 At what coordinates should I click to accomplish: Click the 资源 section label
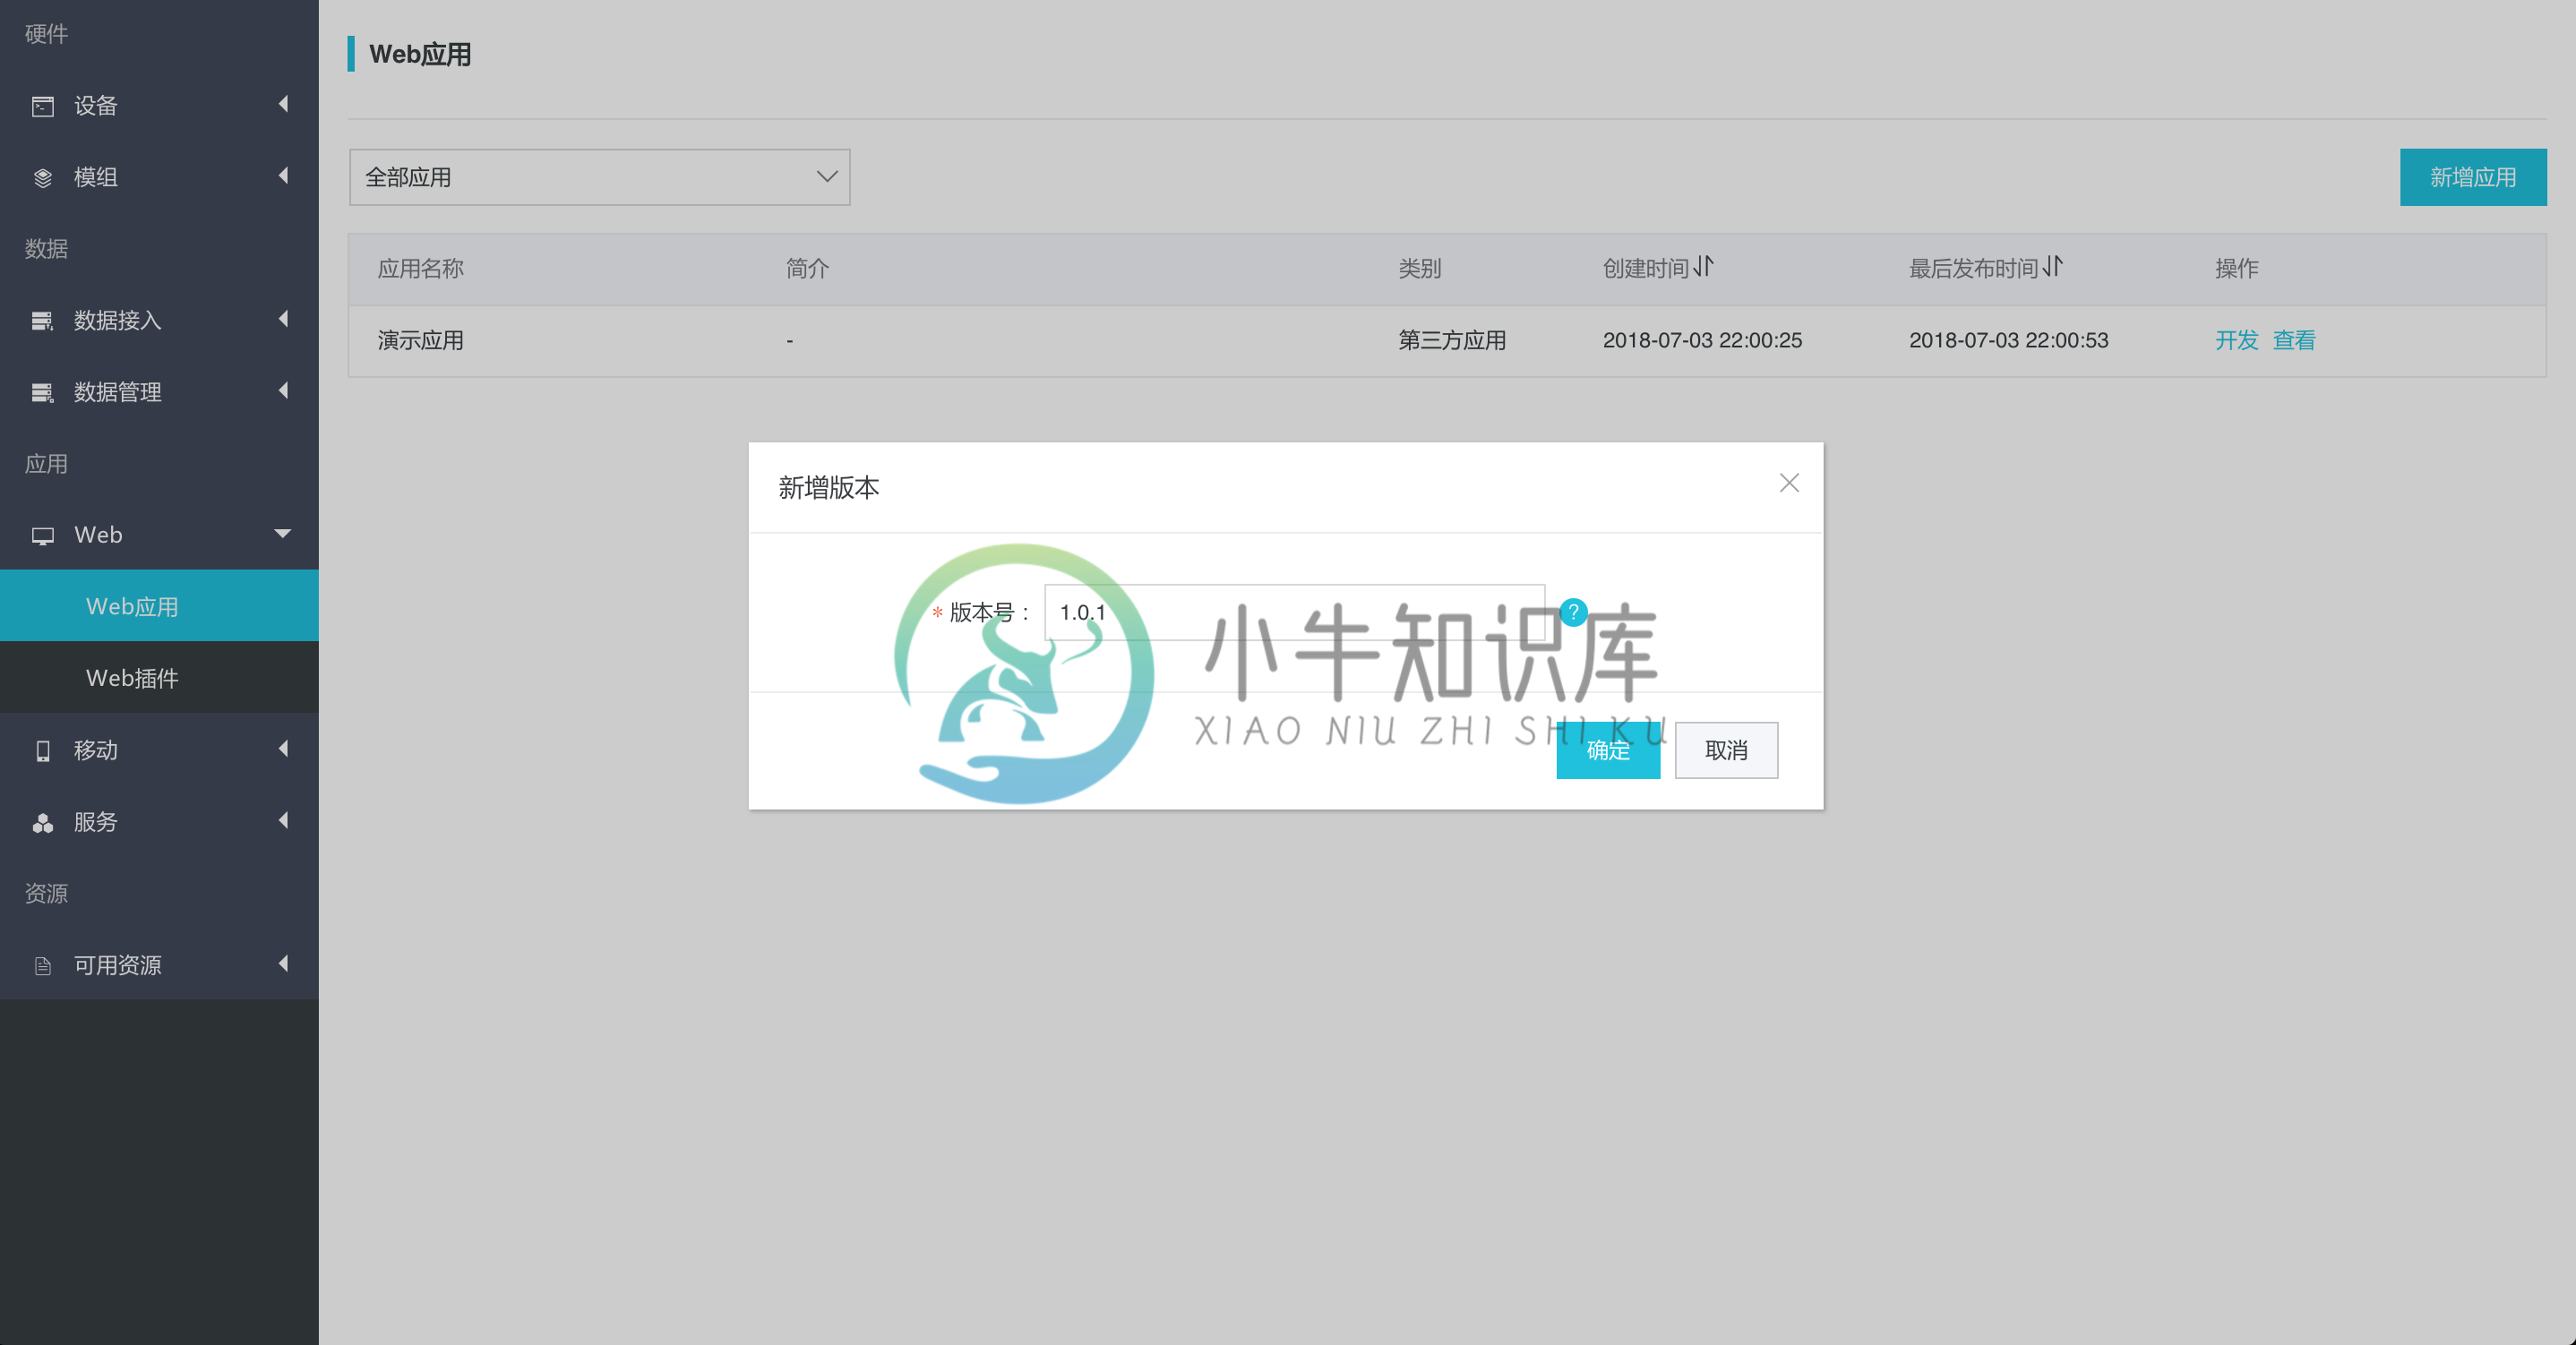tap(46, 894)
